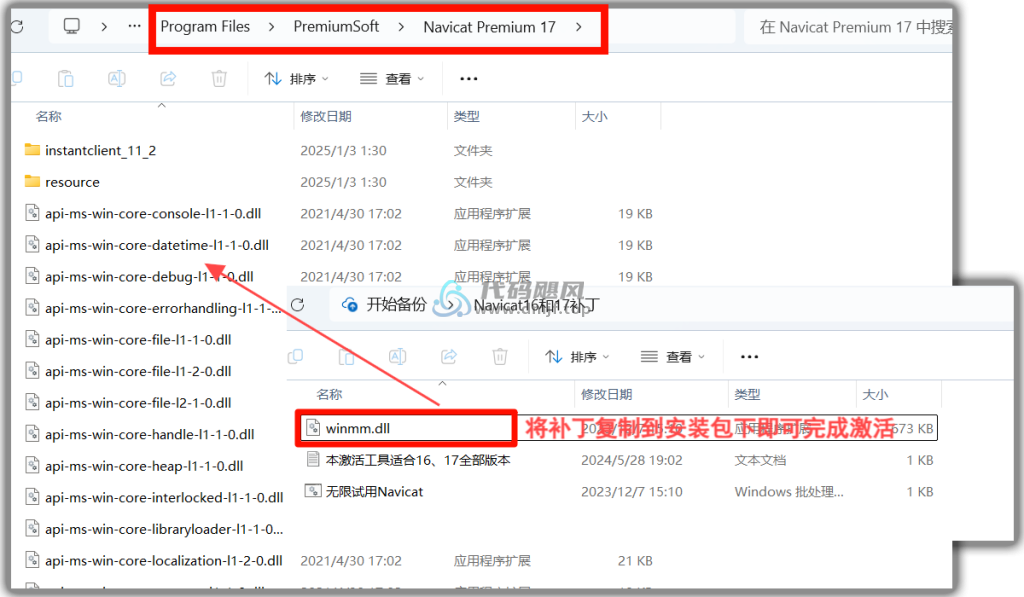Click Copy icon in front window toolbar
This screenshot has width=1024, height=597.
[x=295, y=357]
